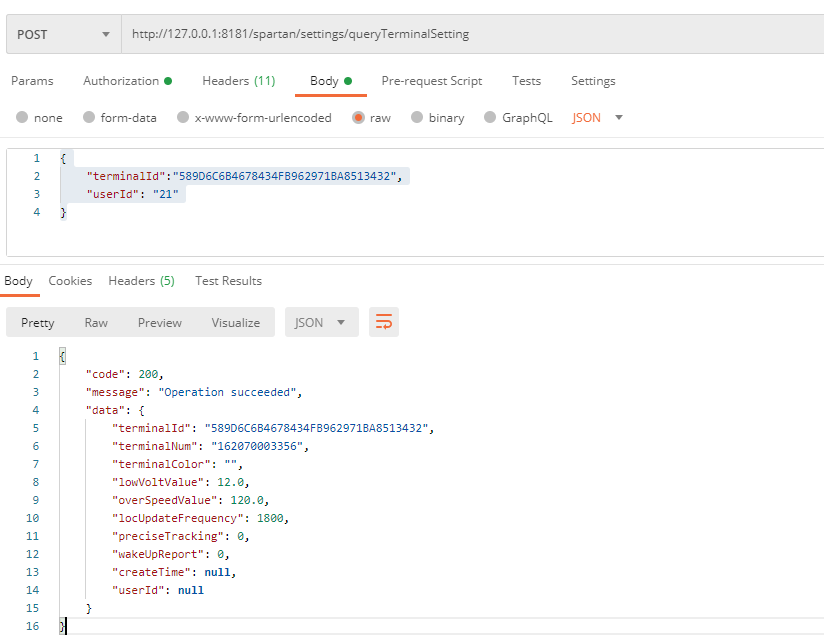Open the Authorization tab
This screenshot has width=824, height=643.
126,81
